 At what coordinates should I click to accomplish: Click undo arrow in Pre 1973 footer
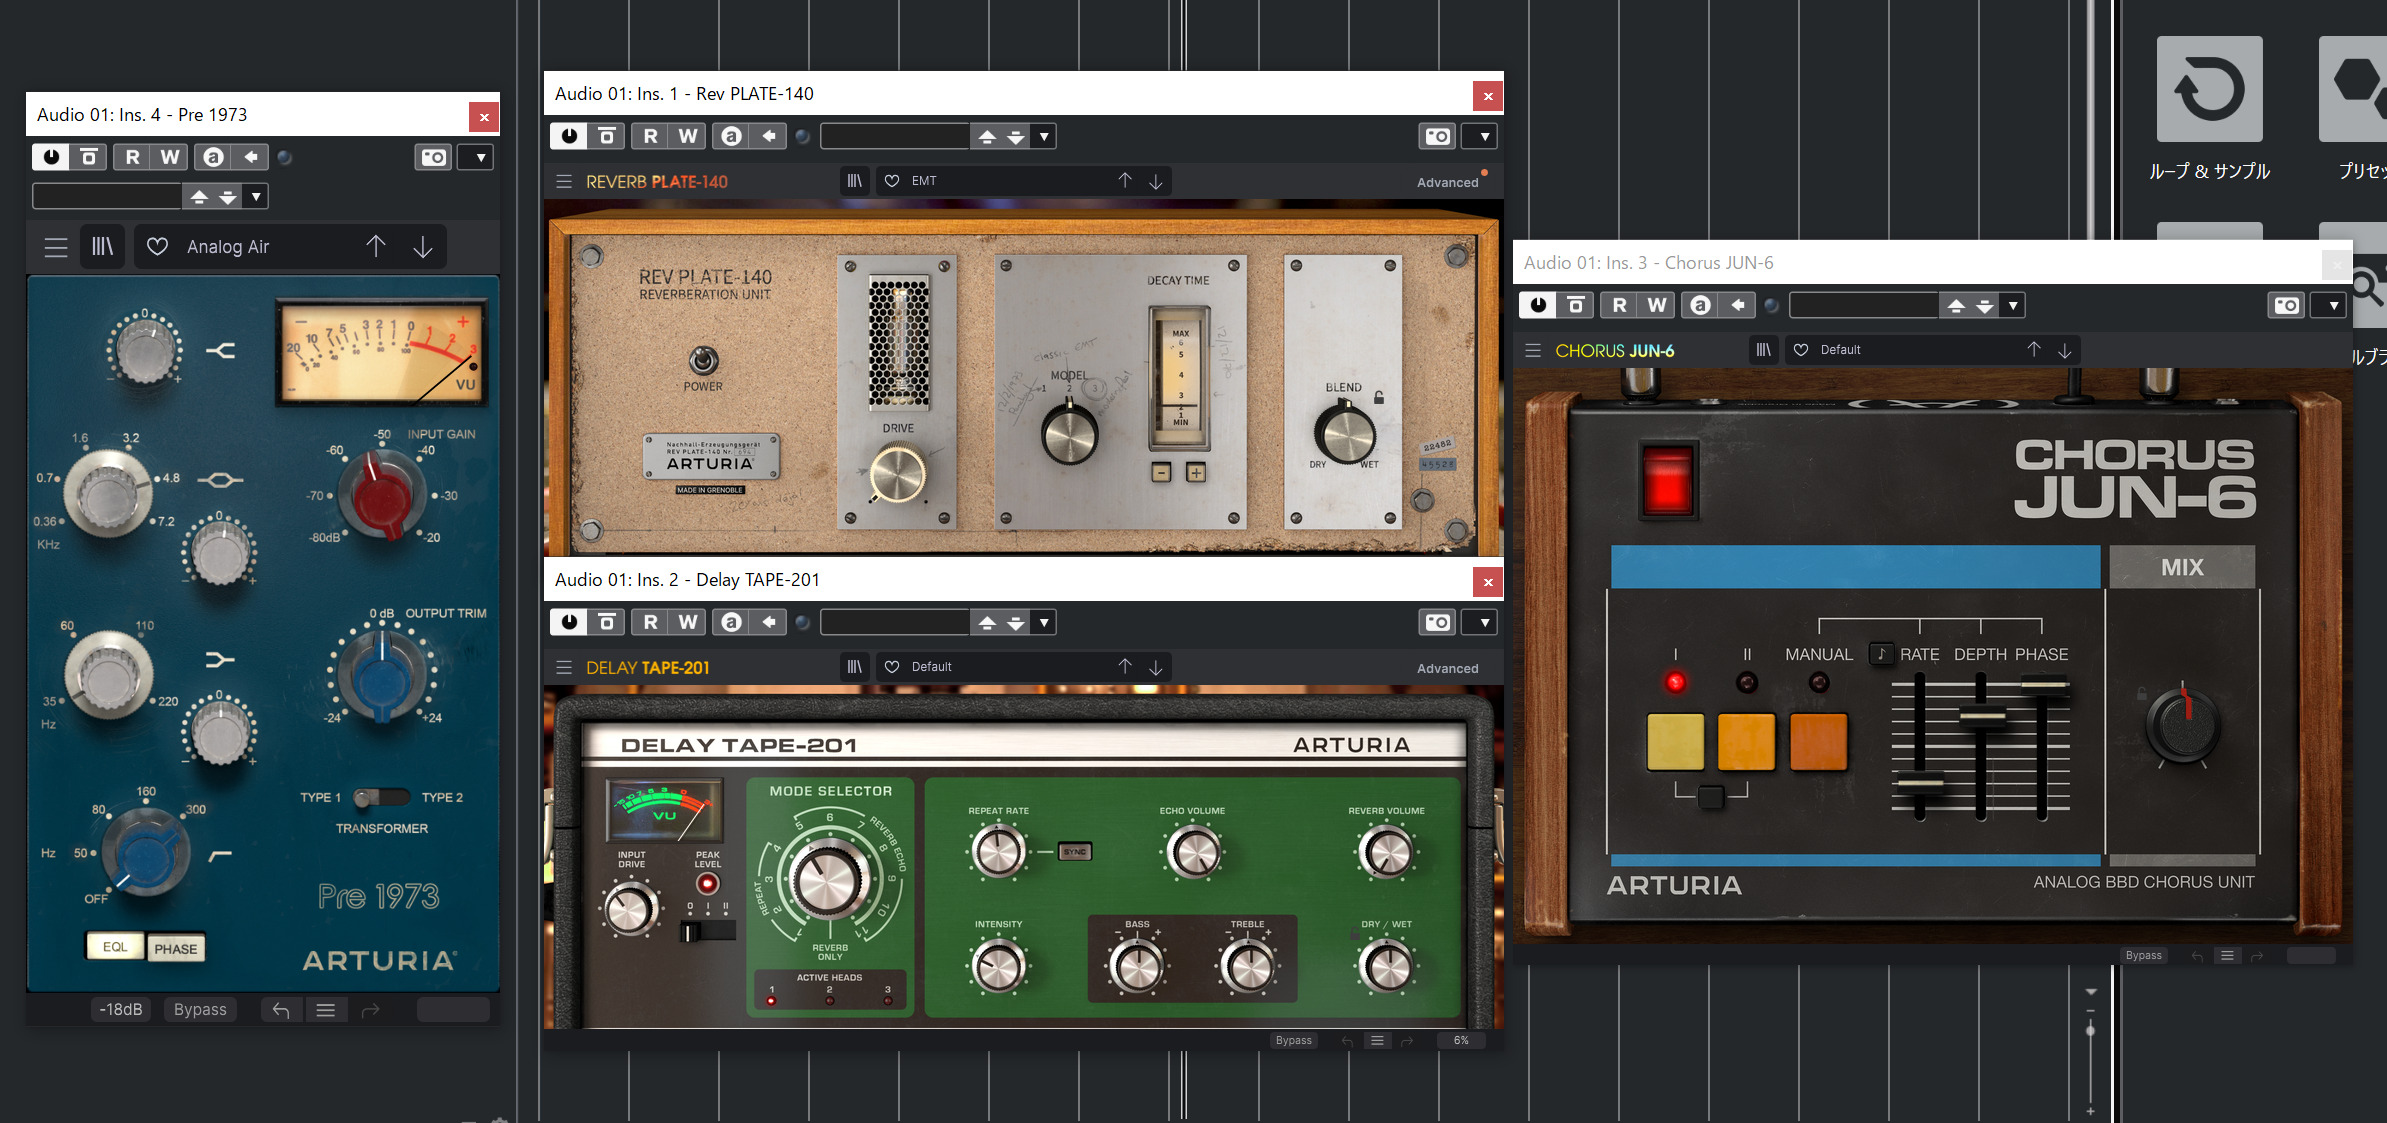(281, 1010)
